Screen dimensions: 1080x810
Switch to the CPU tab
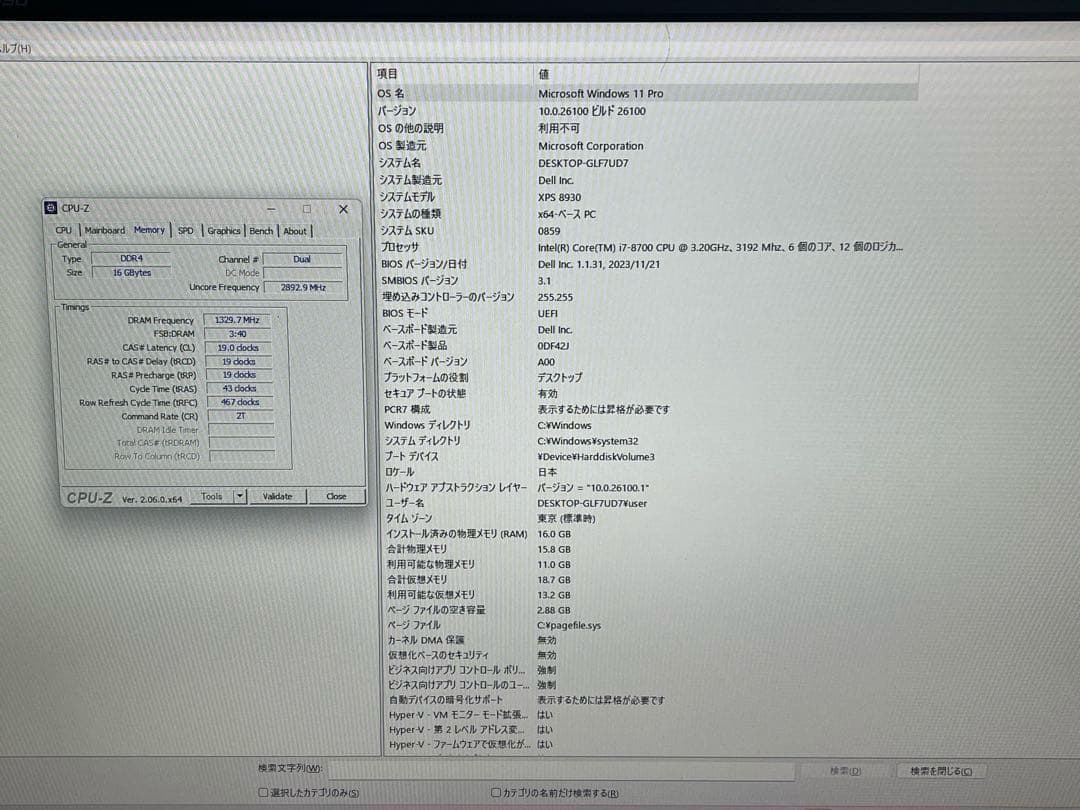tap(63, 230)
